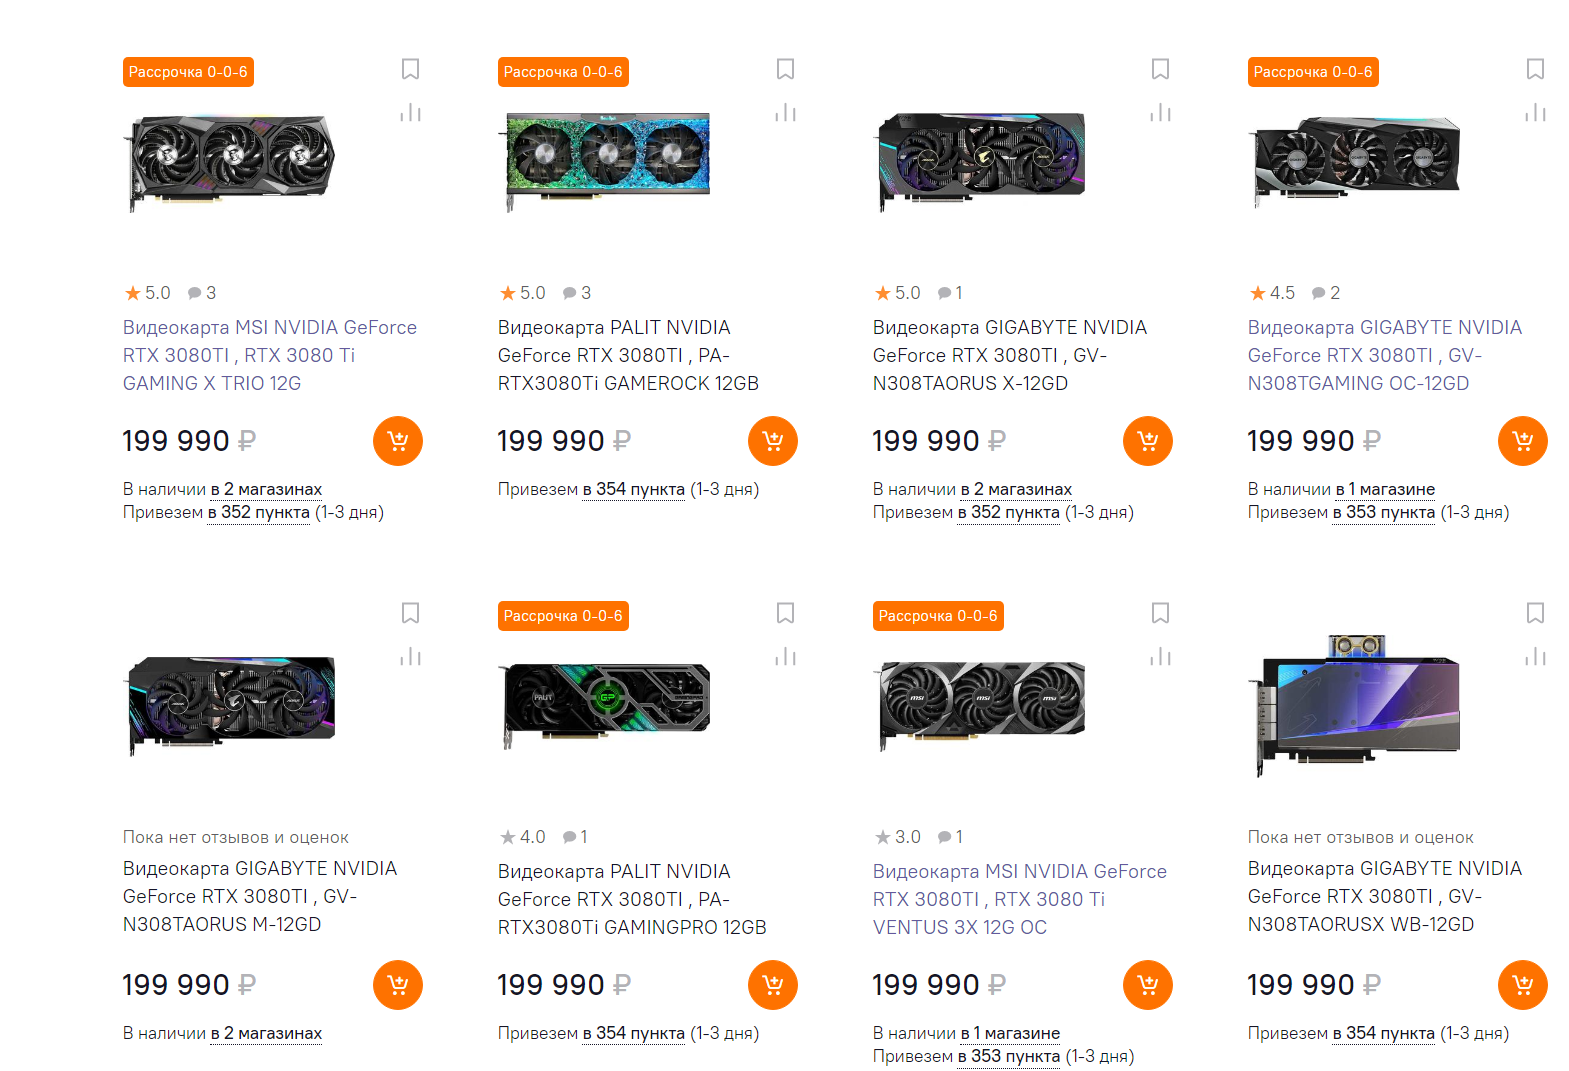
Task: Compare the PALIT GAMINGPRO card
Action: [785, 657]
